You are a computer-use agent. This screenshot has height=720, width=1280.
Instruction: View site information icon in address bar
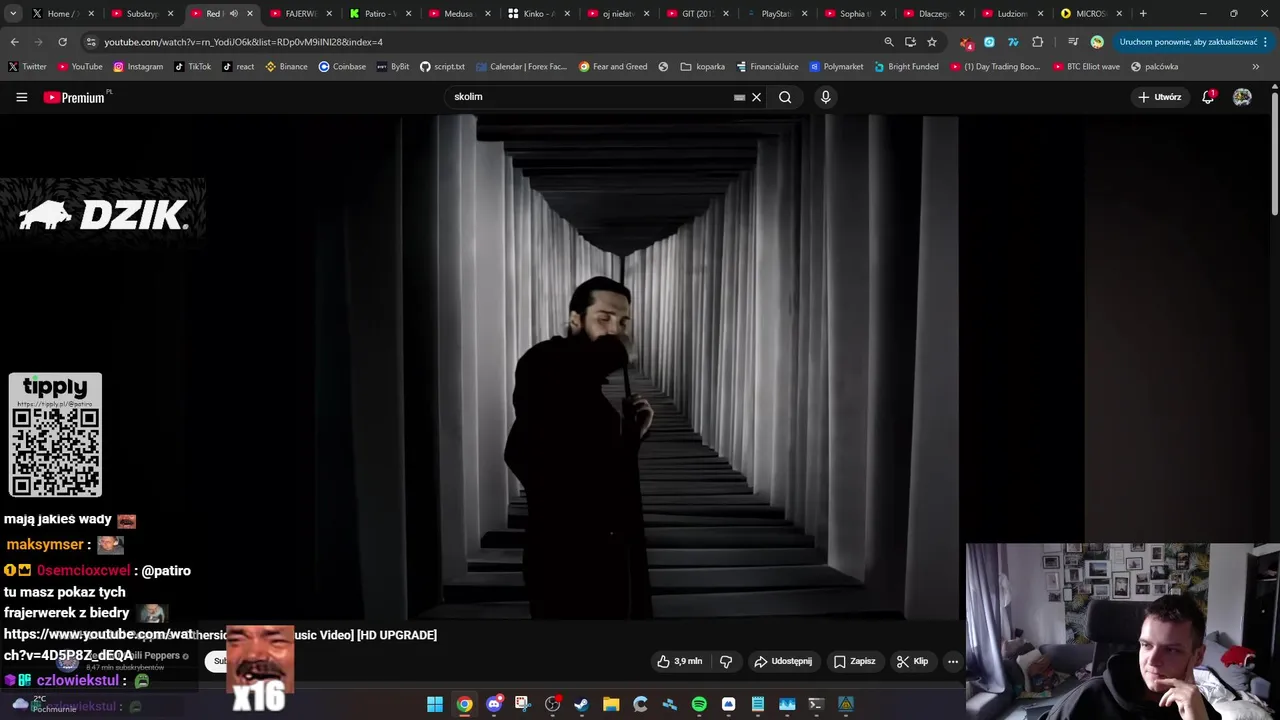coord(91,42)
